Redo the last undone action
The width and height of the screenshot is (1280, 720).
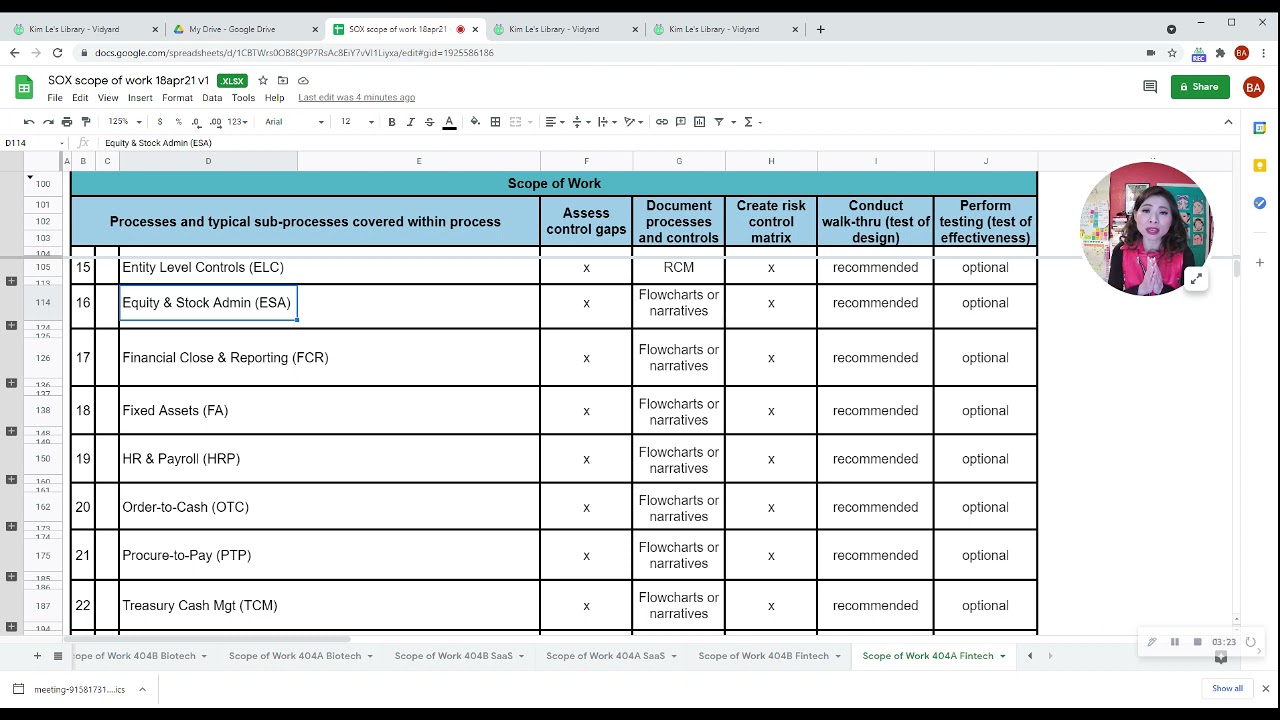coord(48,122)
